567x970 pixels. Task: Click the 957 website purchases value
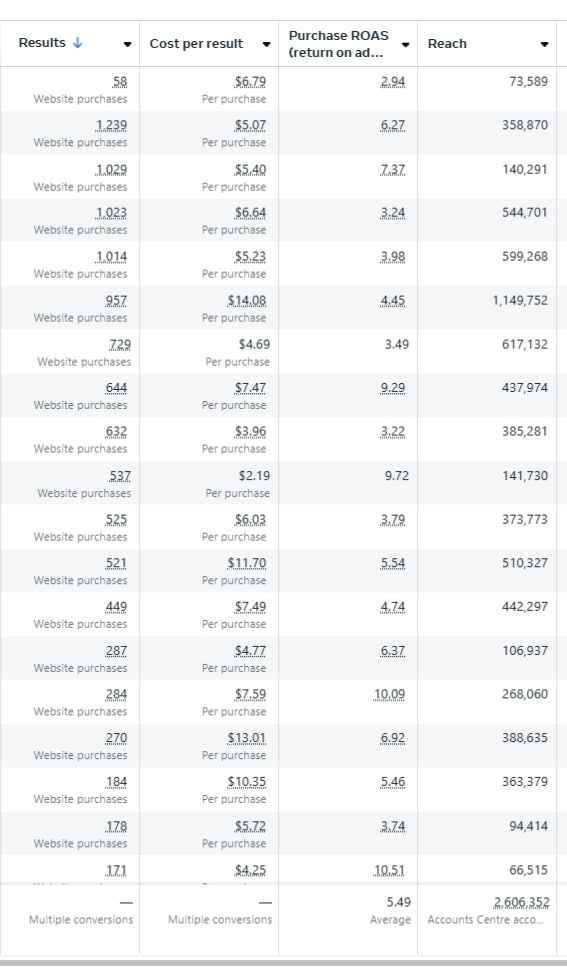pos(116,300)
